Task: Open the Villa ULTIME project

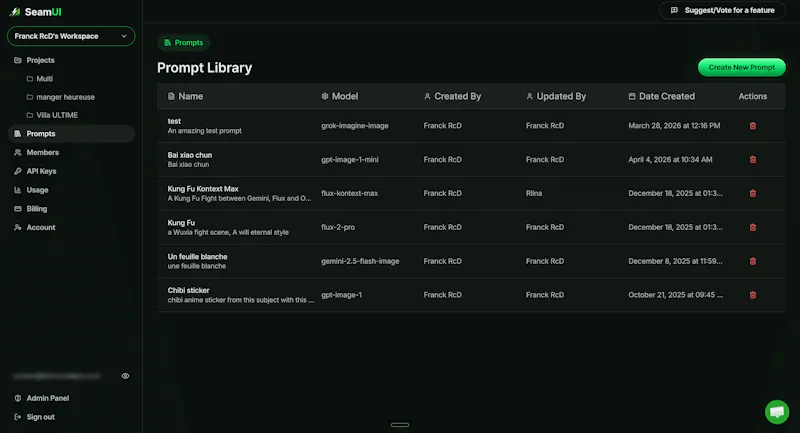Action: tap(57, 115)
